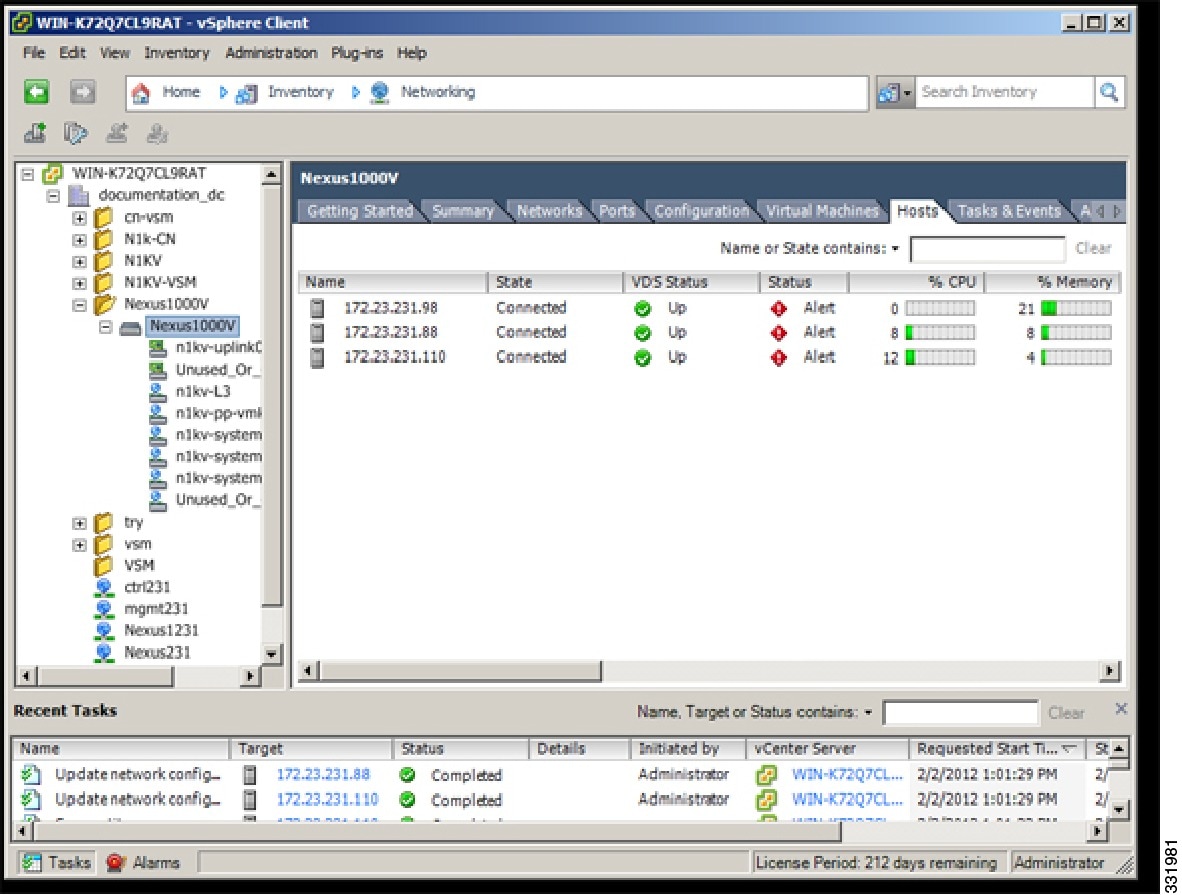Click the Nexus1000V switch icon in tree

[x=130, y=327]
